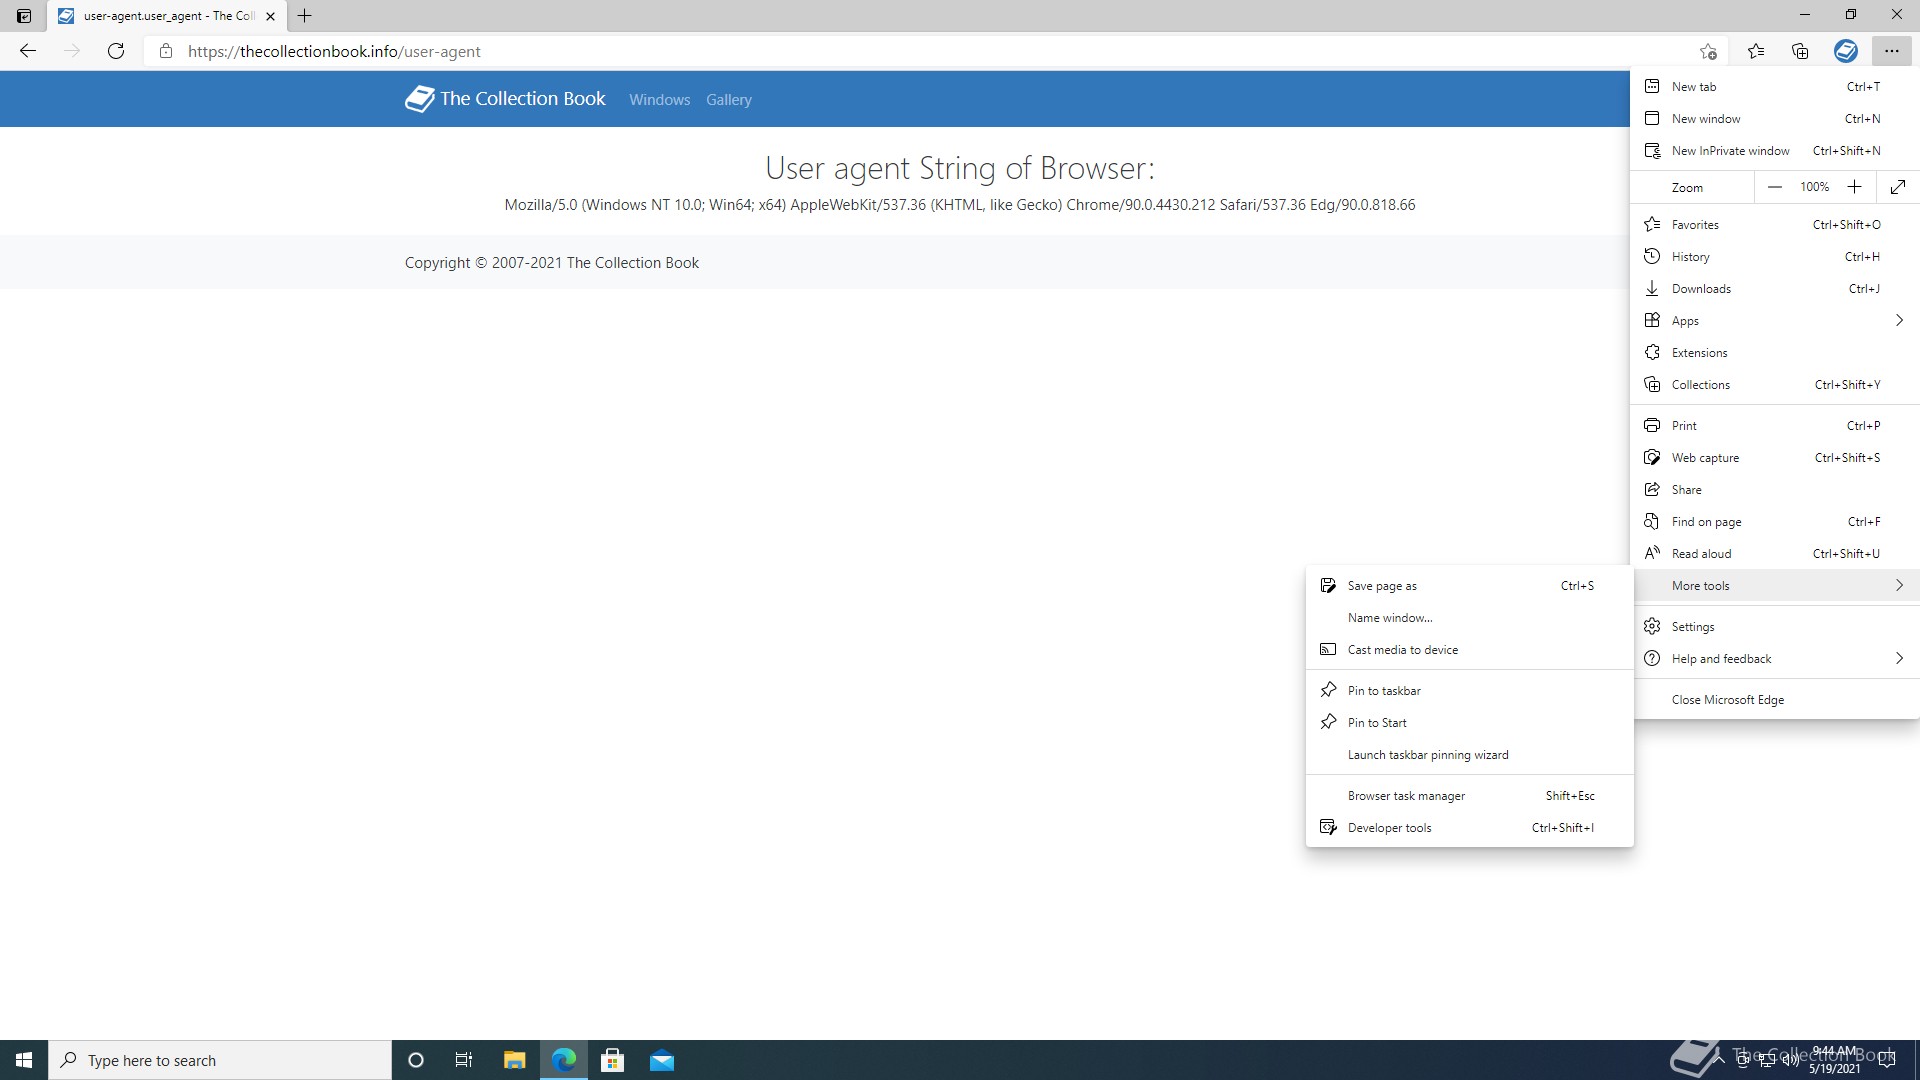This screenshot has width=1920, height=1080.
Task: Collapse the More tools submenu
Action: [1775, 586]
